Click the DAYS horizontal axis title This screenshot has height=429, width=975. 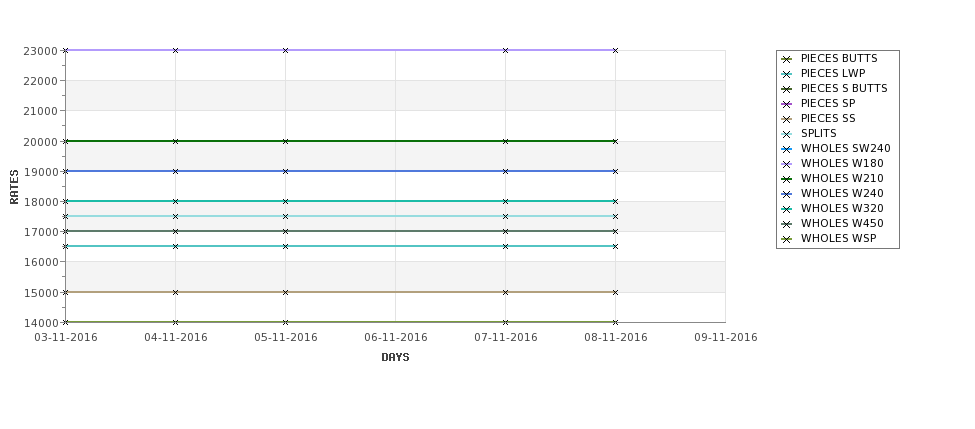395,357
